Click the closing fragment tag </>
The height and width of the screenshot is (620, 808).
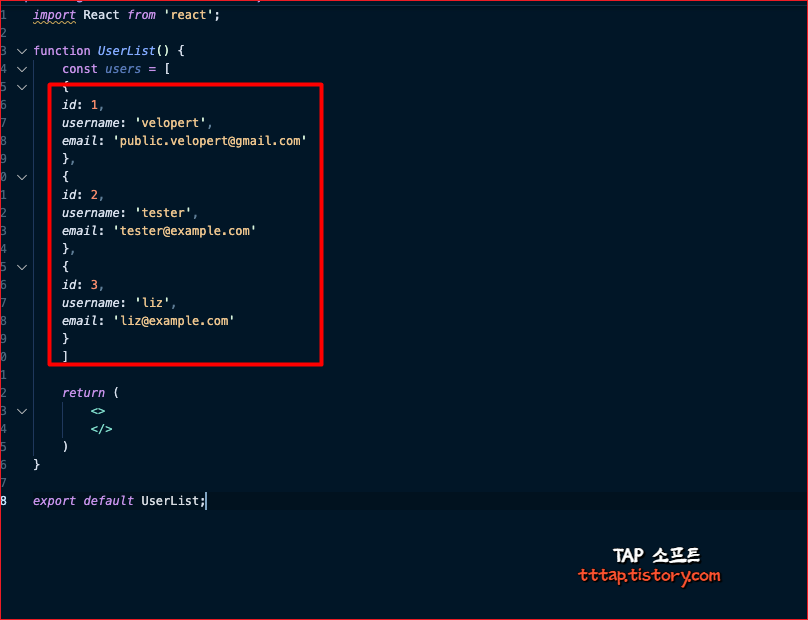[102, 429]
